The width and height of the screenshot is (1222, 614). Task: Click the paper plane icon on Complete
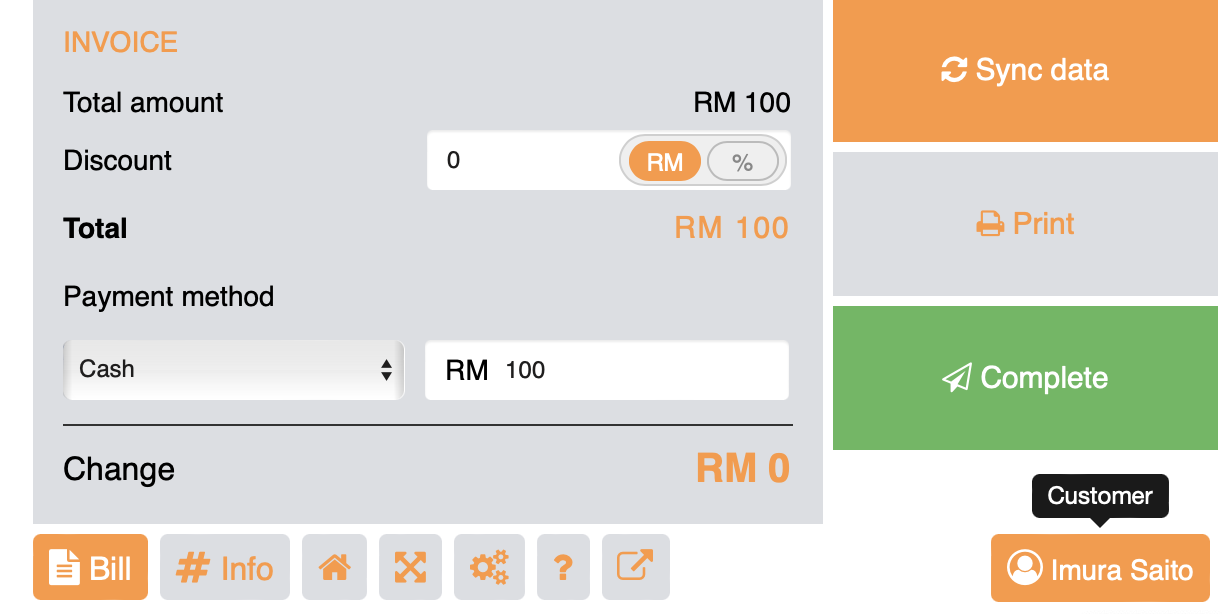pyautogui.click(x=957, y=378)
